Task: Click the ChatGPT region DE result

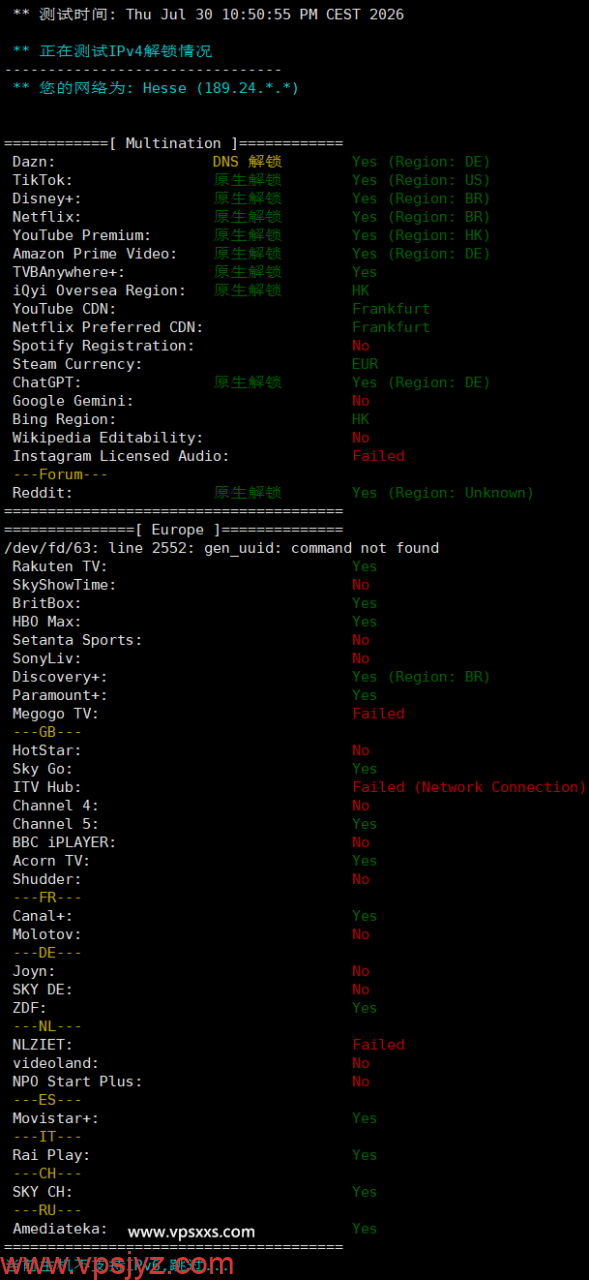Action: [x=421, y=382]
